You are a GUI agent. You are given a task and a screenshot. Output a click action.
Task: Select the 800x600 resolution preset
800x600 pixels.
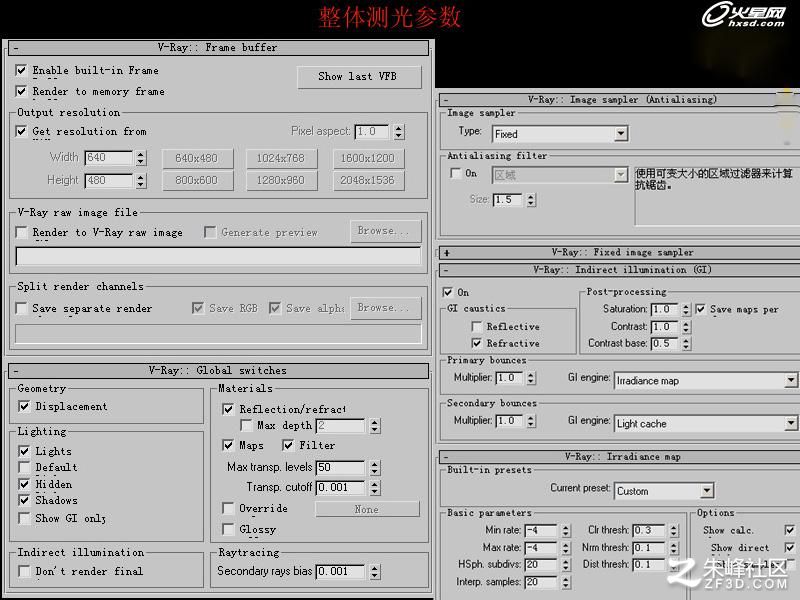[x=197, y=181]
